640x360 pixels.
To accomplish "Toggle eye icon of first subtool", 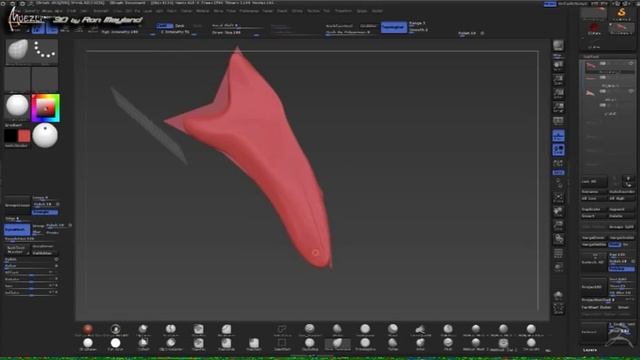I will 631,64.
